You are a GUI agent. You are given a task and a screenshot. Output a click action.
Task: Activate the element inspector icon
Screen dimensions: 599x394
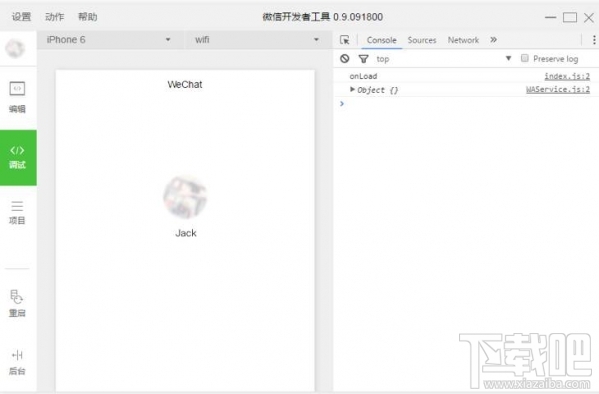point(345,40)
